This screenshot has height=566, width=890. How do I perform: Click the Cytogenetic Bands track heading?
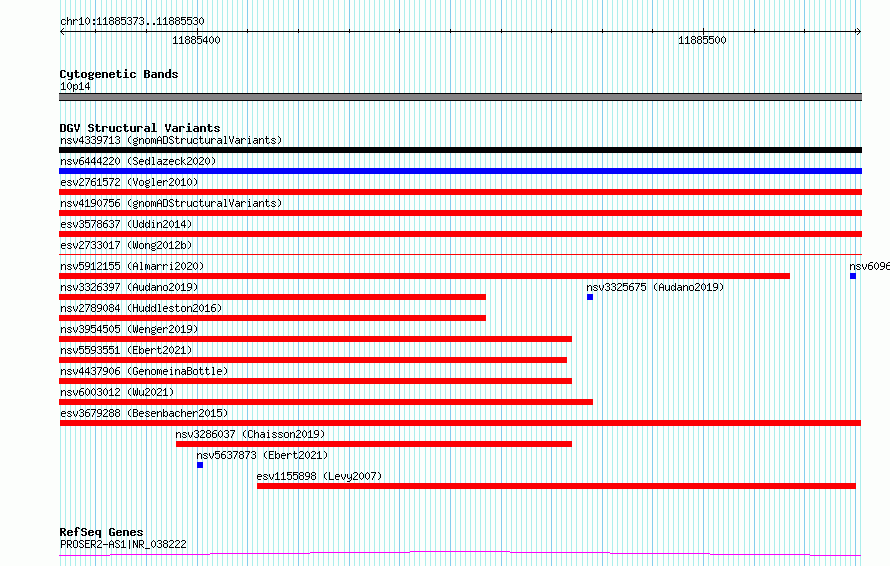(119, 74)
